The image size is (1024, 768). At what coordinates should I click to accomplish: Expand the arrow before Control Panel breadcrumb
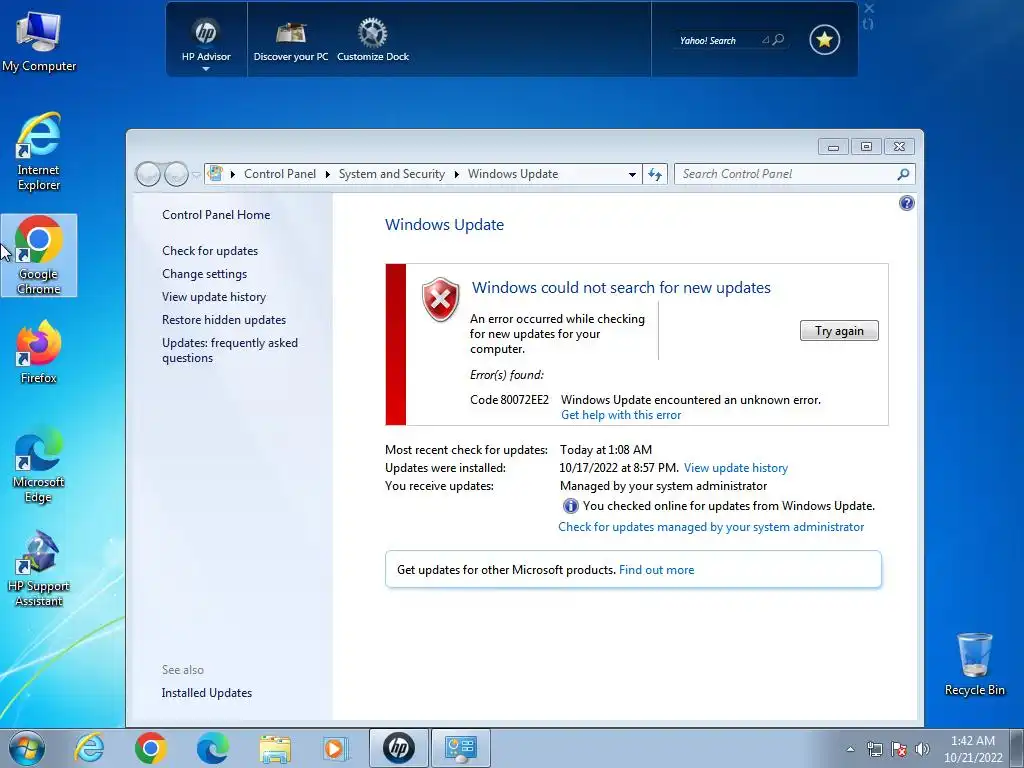point(232,174)
